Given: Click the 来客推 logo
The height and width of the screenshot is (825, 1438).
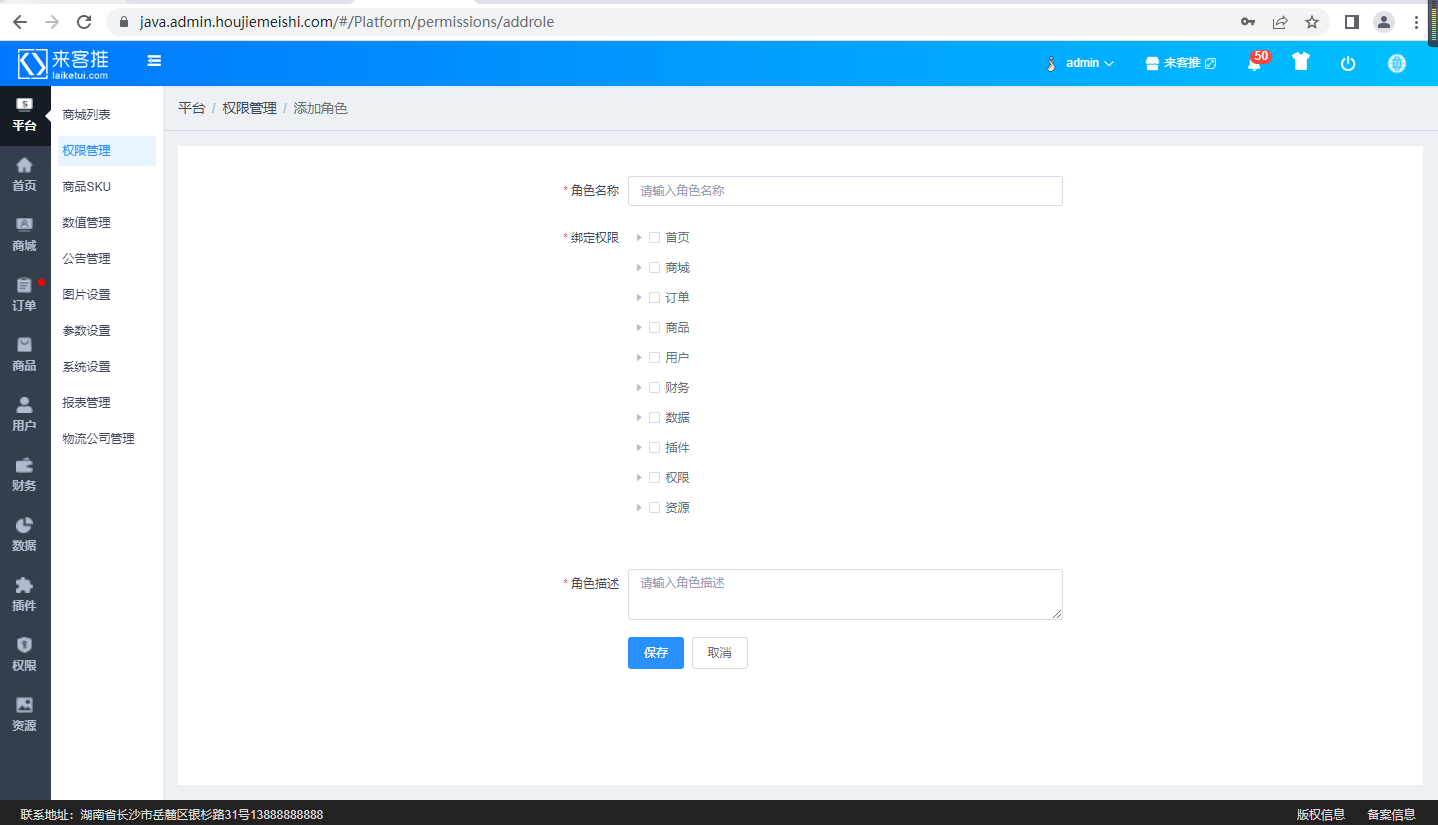Looking at the screenshot, I should click(x=63, y=63).
